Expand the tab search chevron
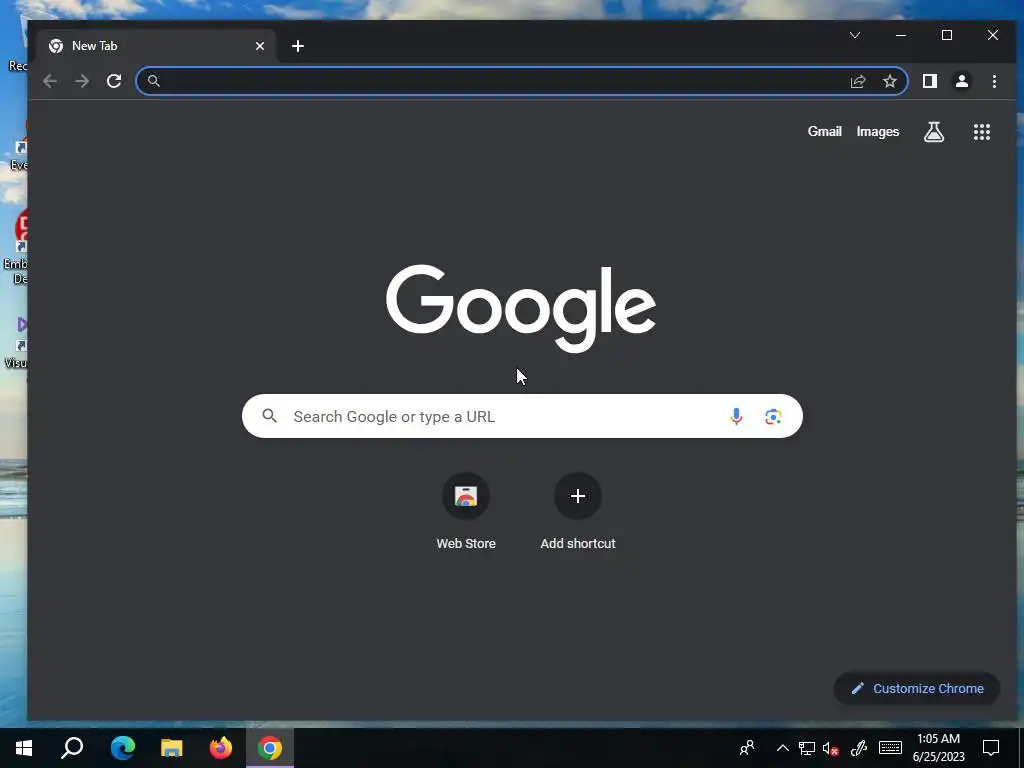Viewport: 1024px width, 768px height. point(855,35)
